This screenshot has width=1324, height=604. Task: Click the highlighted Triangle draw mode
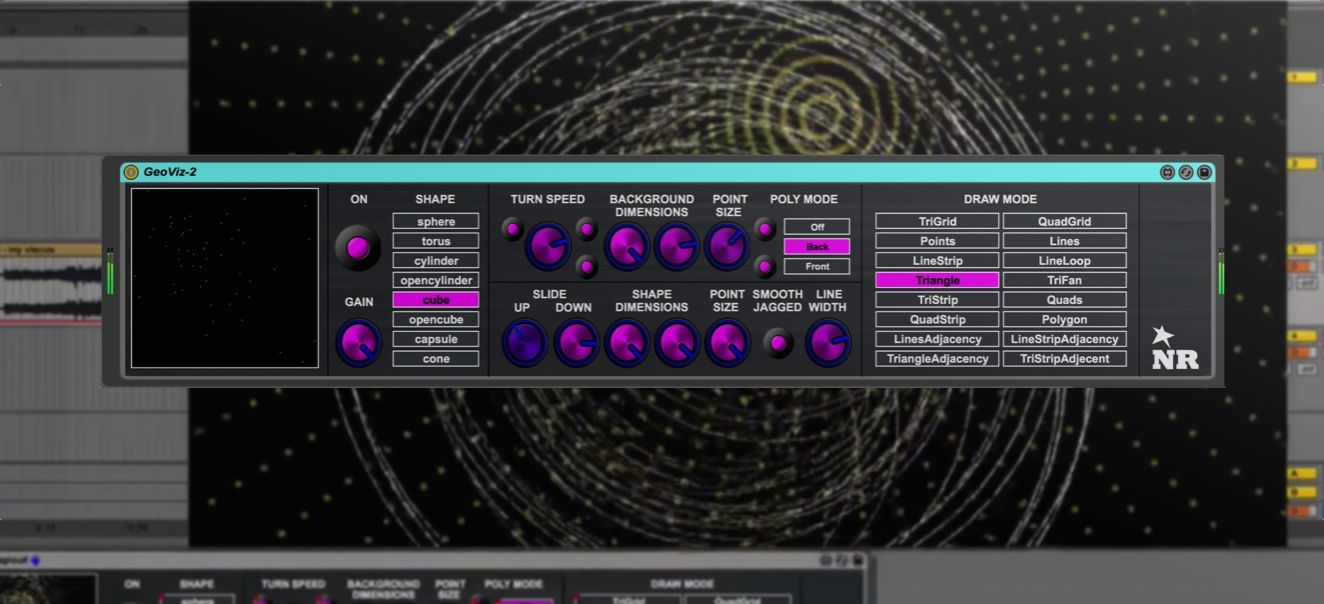coord(937,280)
